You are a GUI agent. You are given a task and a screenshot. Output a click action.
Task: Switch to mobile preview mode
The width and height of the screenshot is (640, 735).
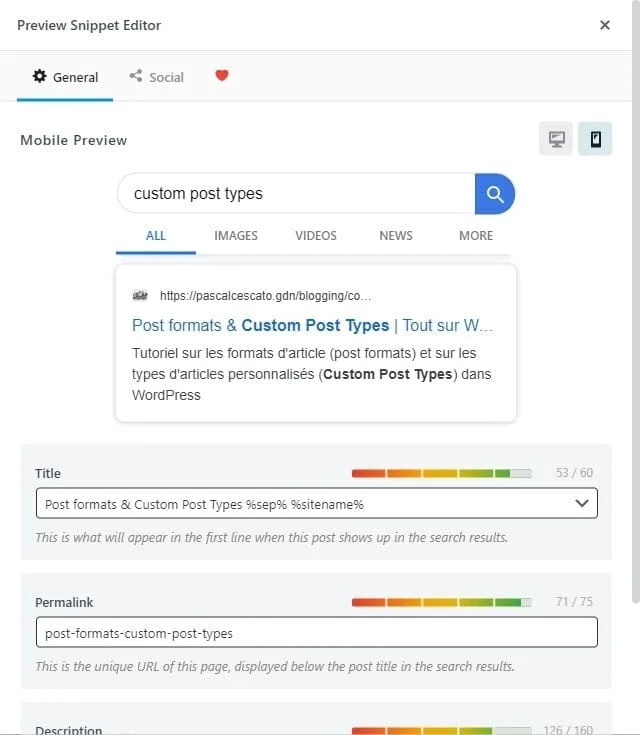595,140
